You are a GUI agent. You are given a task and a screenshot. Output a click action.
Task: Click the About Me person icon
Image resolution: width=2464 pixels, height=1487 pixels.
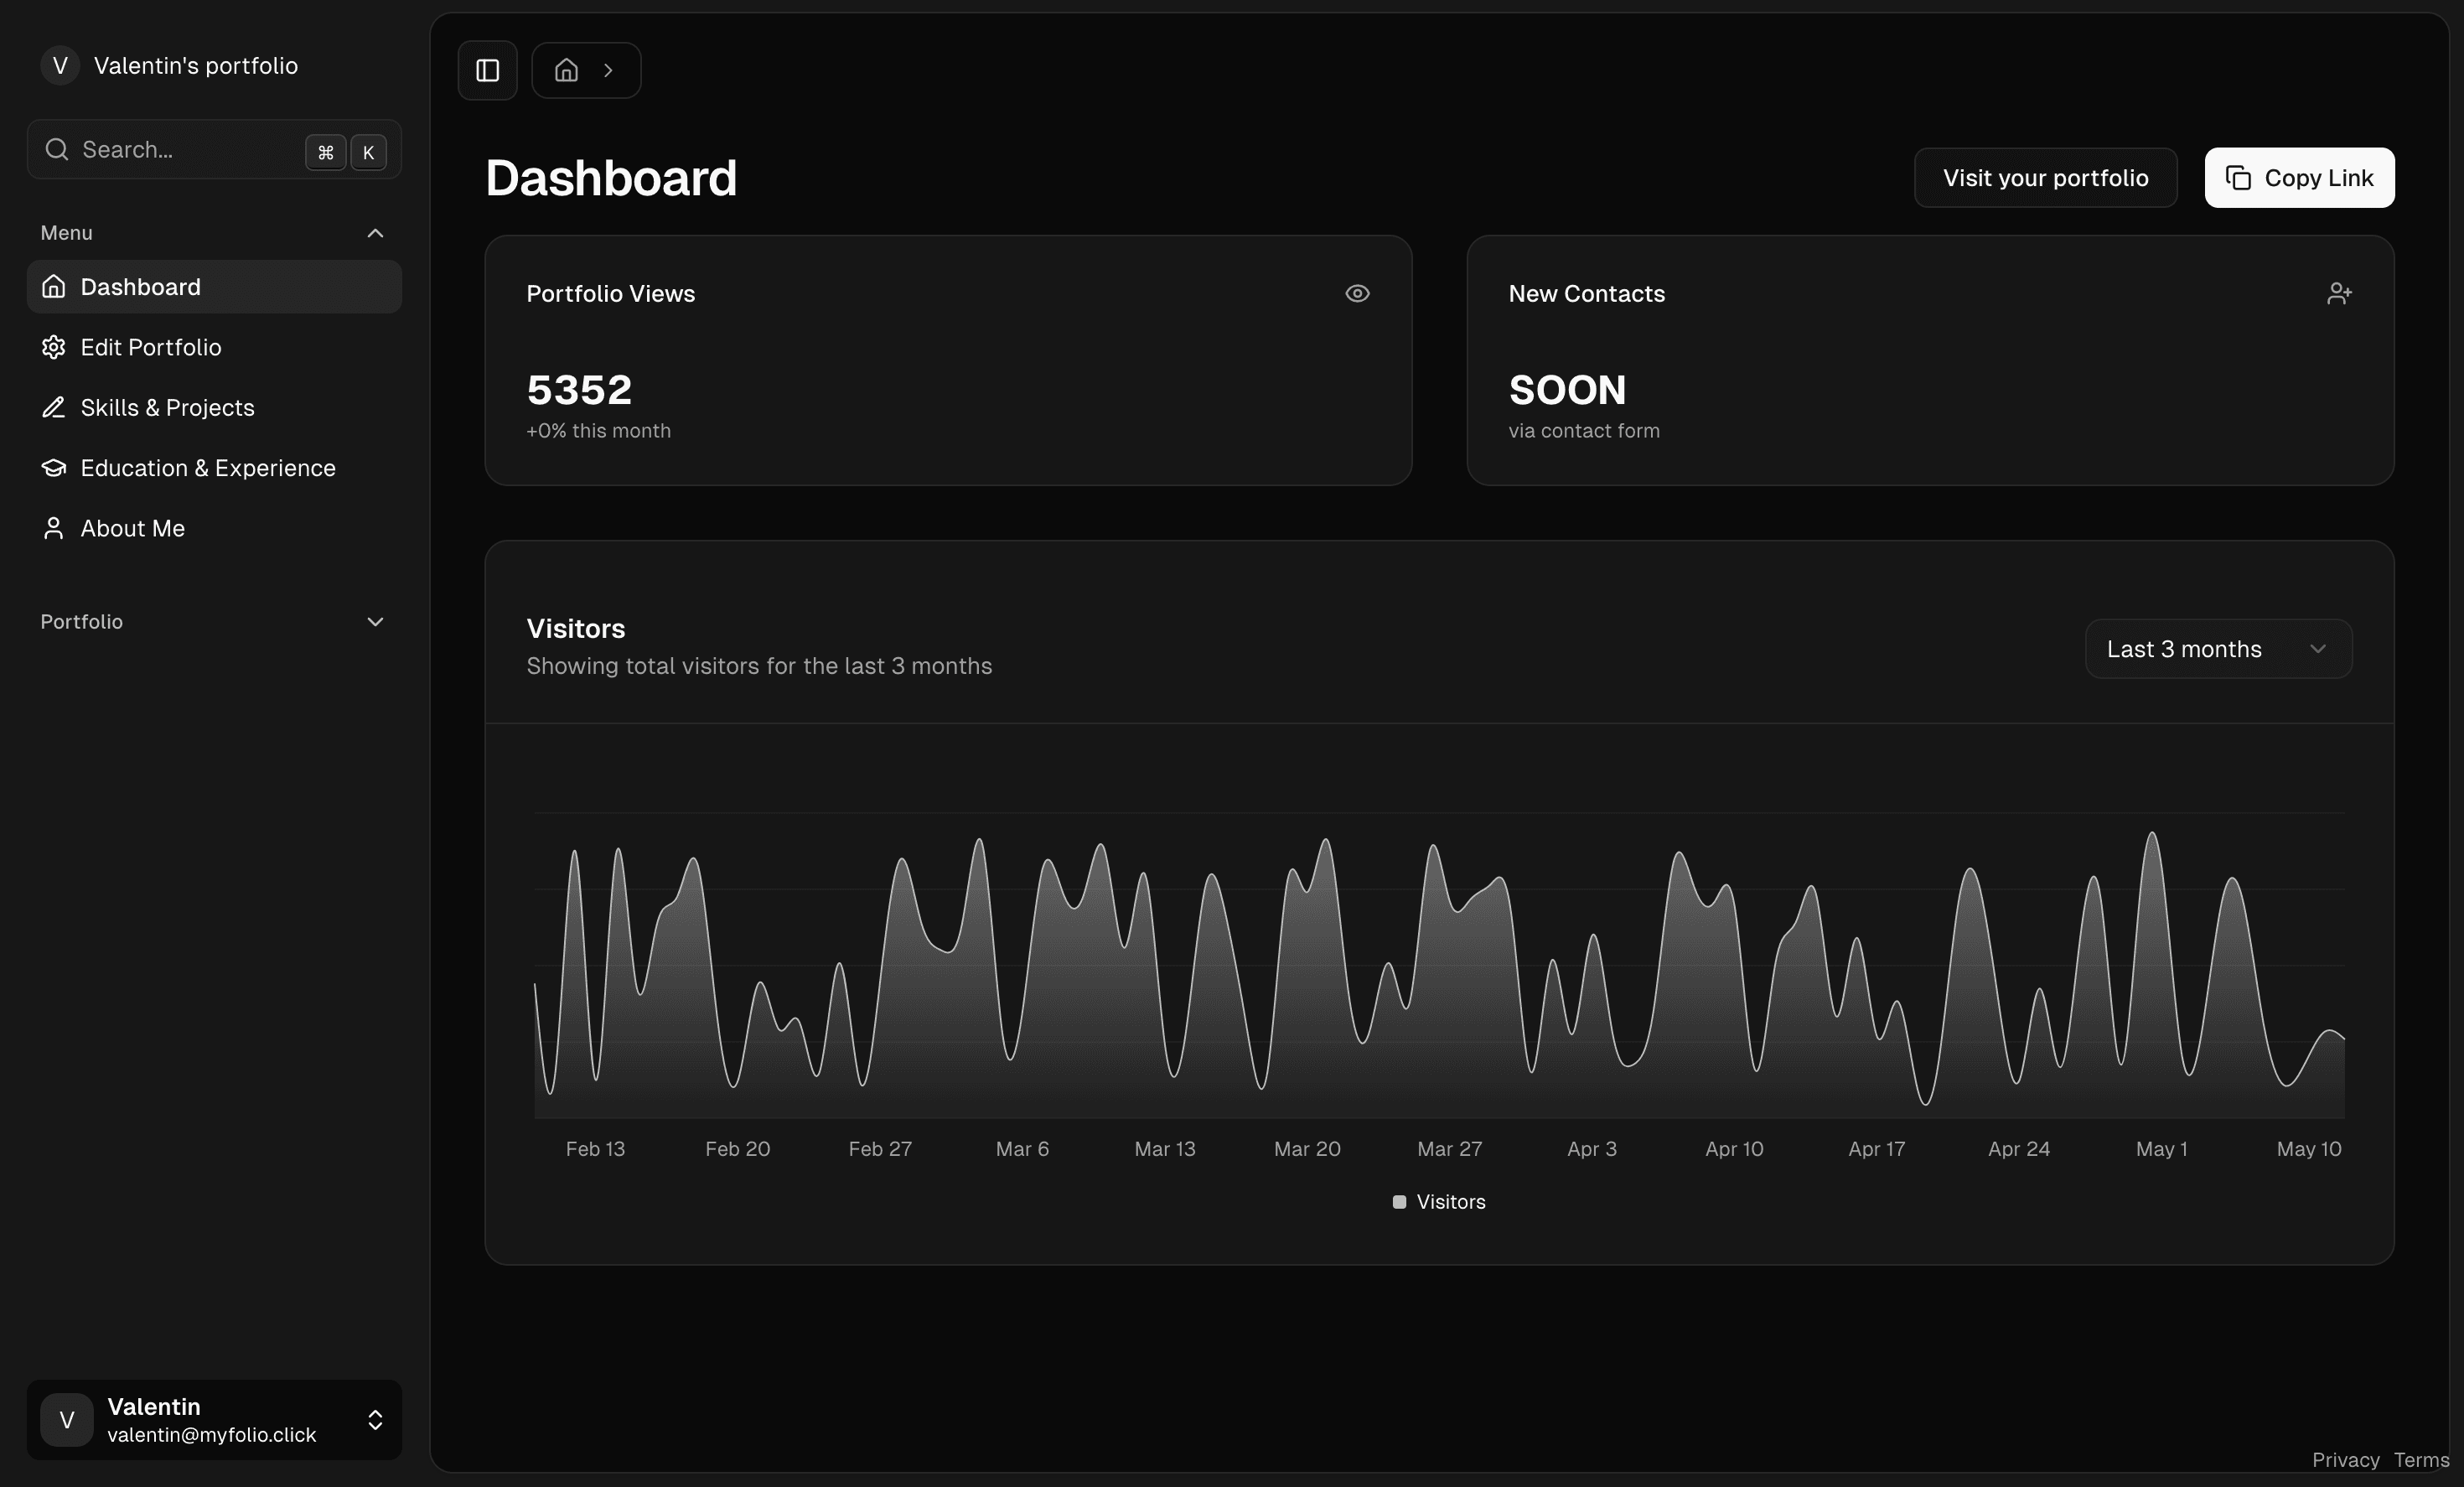(54, 528)
